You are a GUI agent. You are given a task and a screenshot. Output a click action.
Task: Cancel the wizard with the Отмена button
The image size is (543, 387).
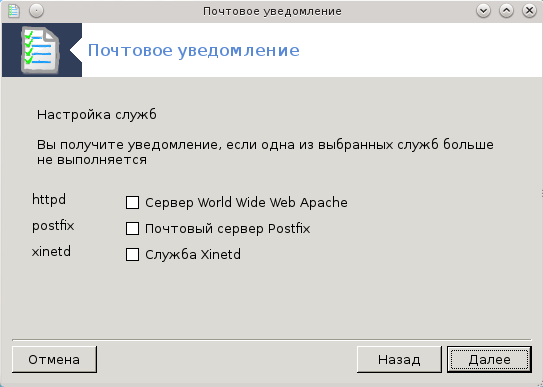pos(54,359)
